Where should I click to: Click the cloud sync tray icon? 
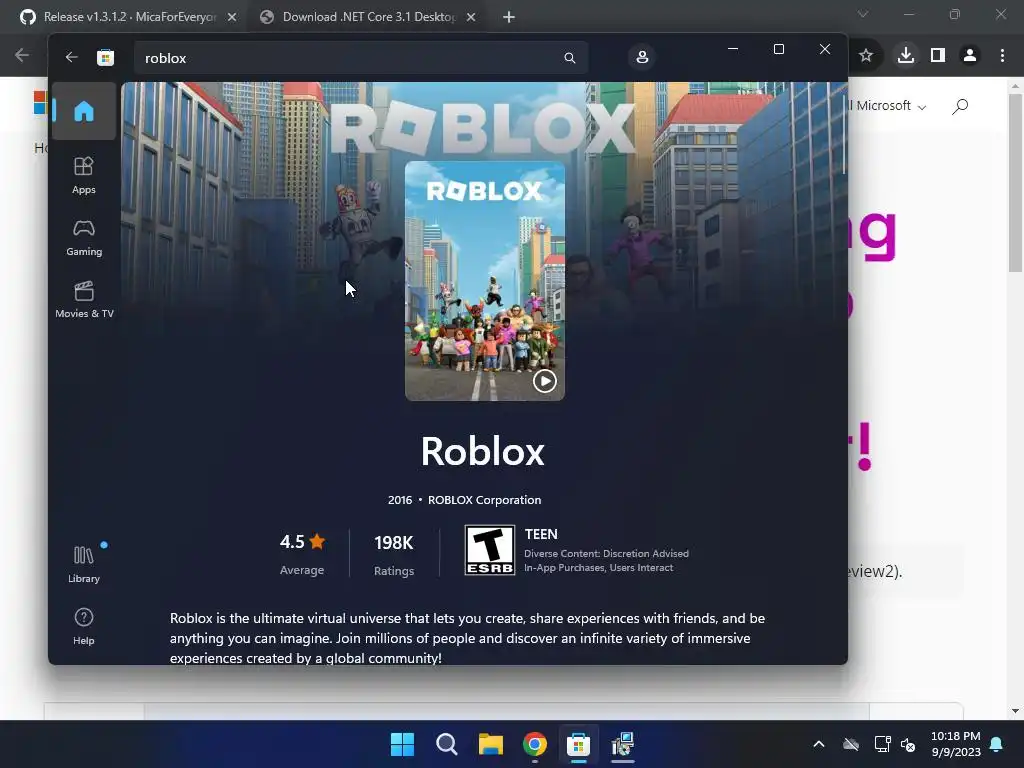click(851, 744)
